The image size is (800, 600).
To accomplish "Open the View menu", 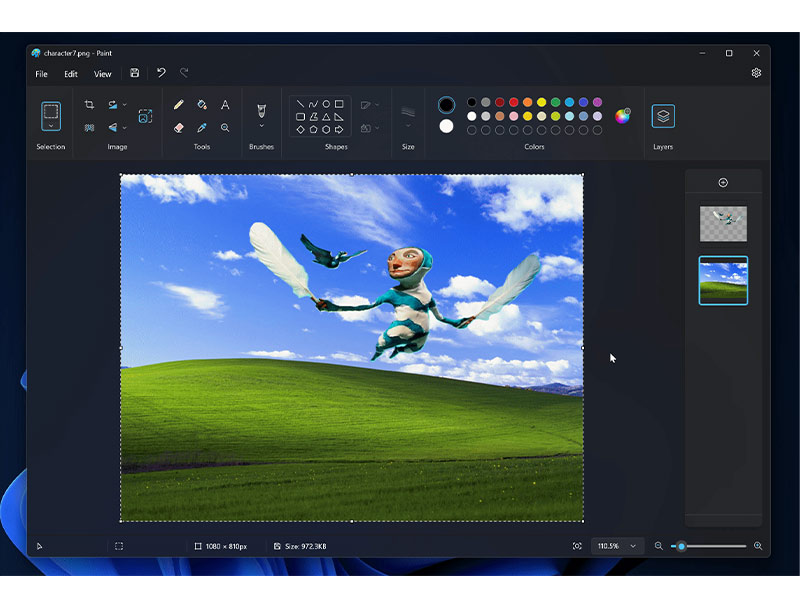I will pos(103,74).
